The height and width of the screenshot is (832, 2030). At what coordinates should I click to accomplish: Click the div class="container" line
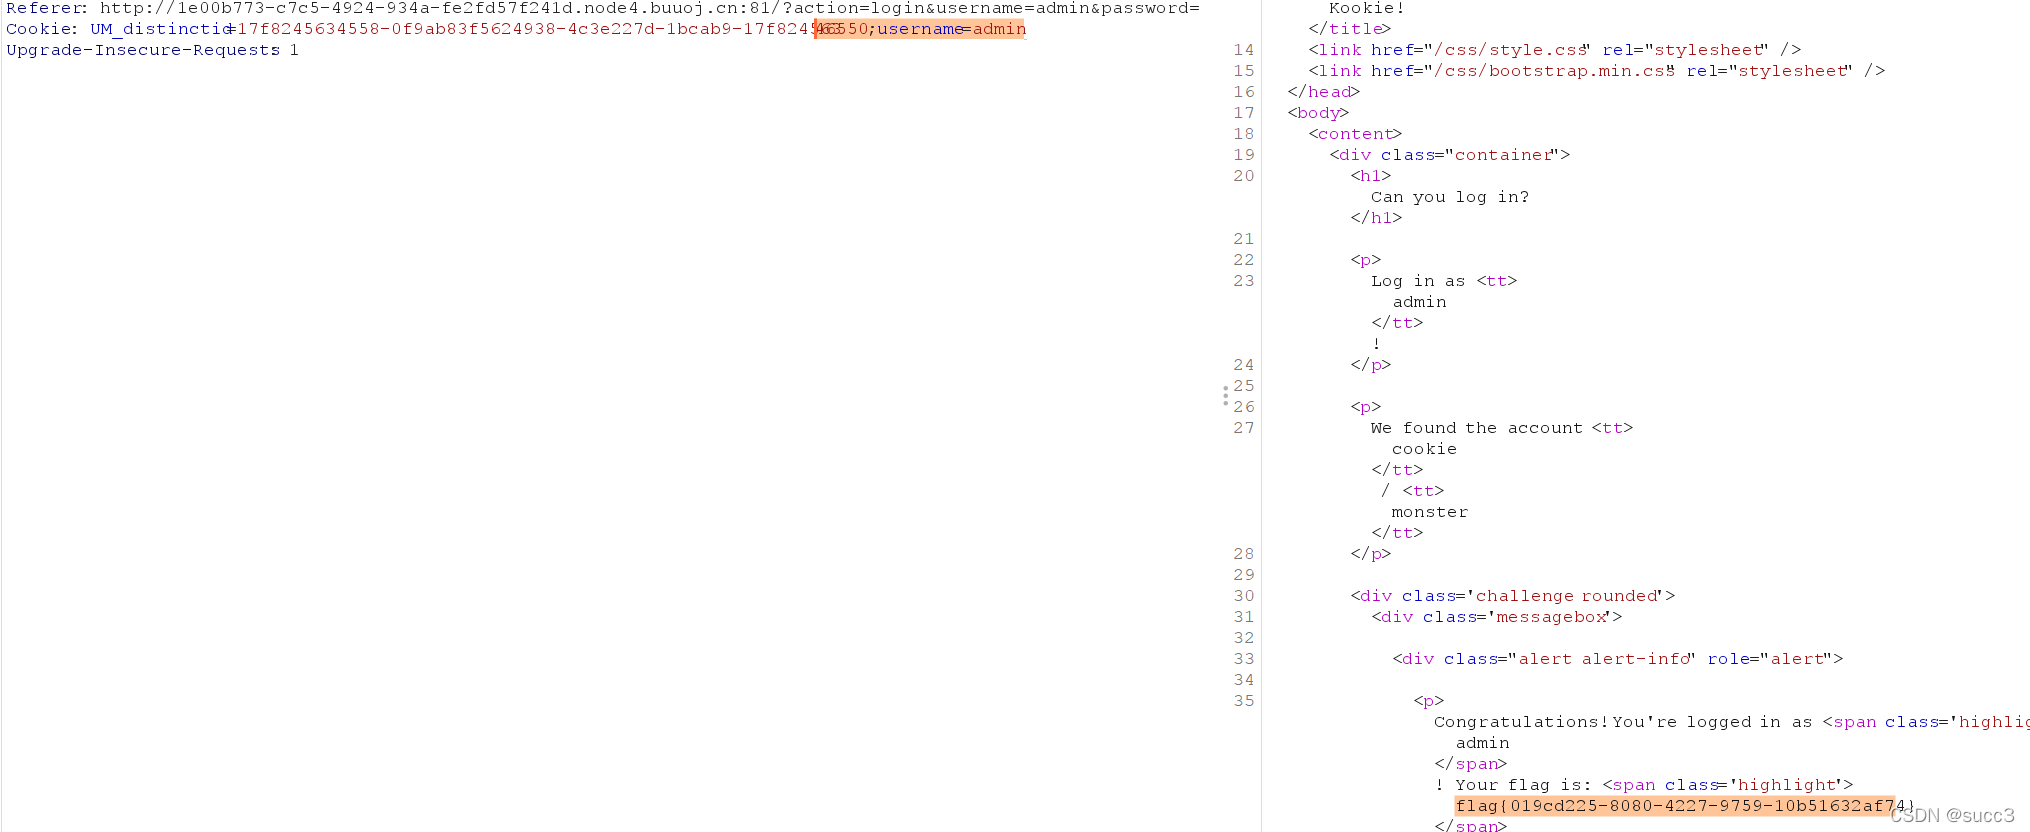click(x=1449, y=155)
